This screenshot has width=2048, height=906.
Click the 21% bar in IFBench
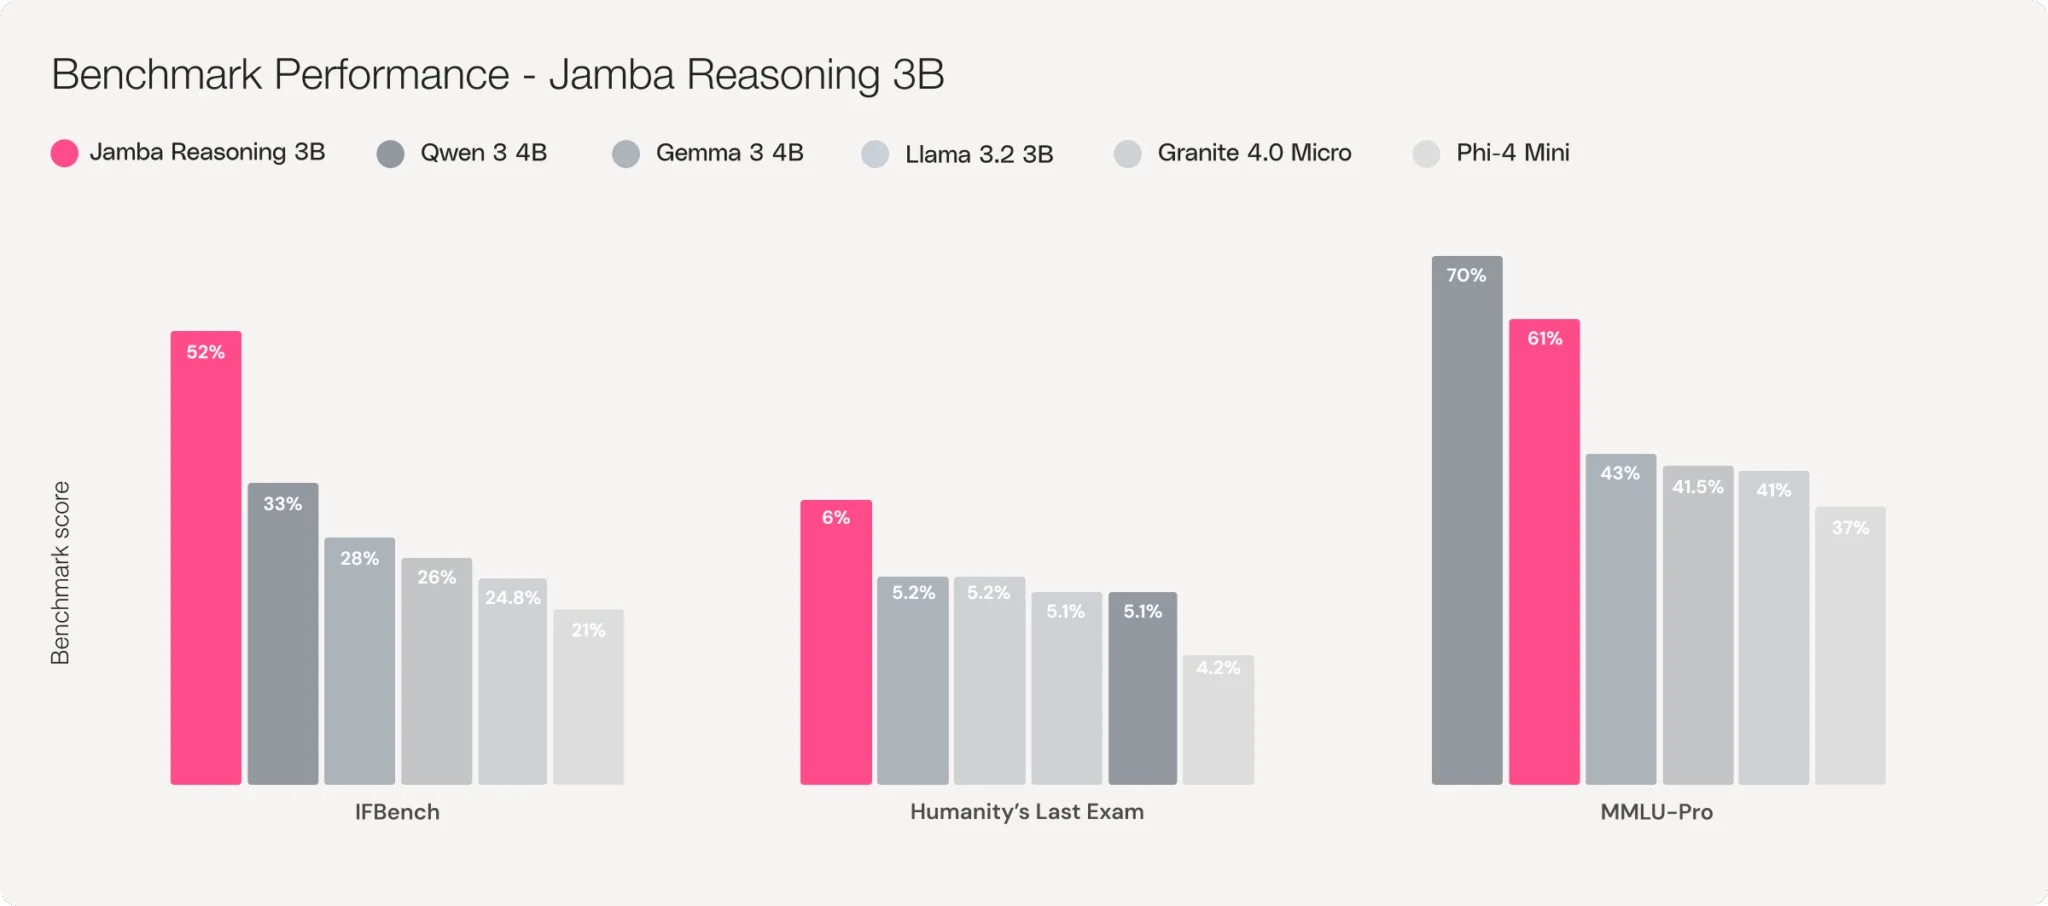[x=588, y=697]
